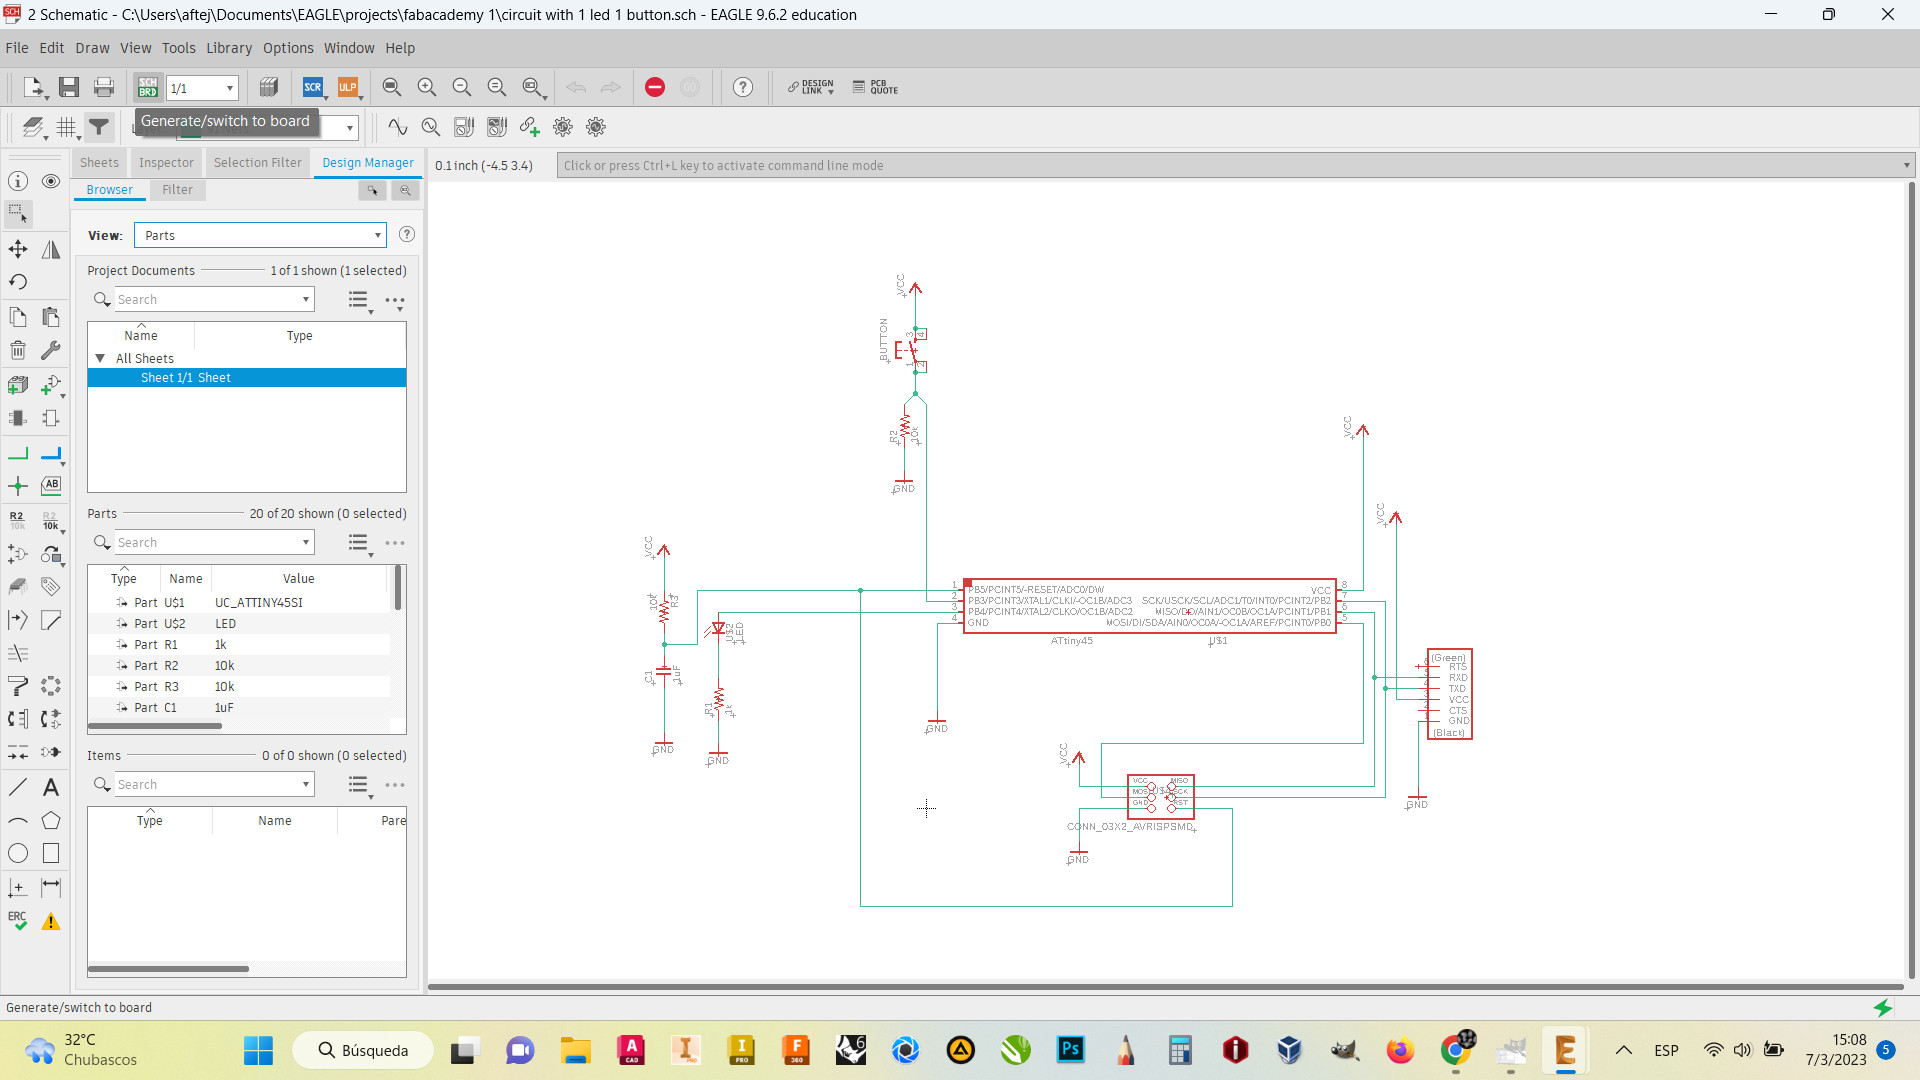Click the Stop command red icon

click(x=655, y=88)
